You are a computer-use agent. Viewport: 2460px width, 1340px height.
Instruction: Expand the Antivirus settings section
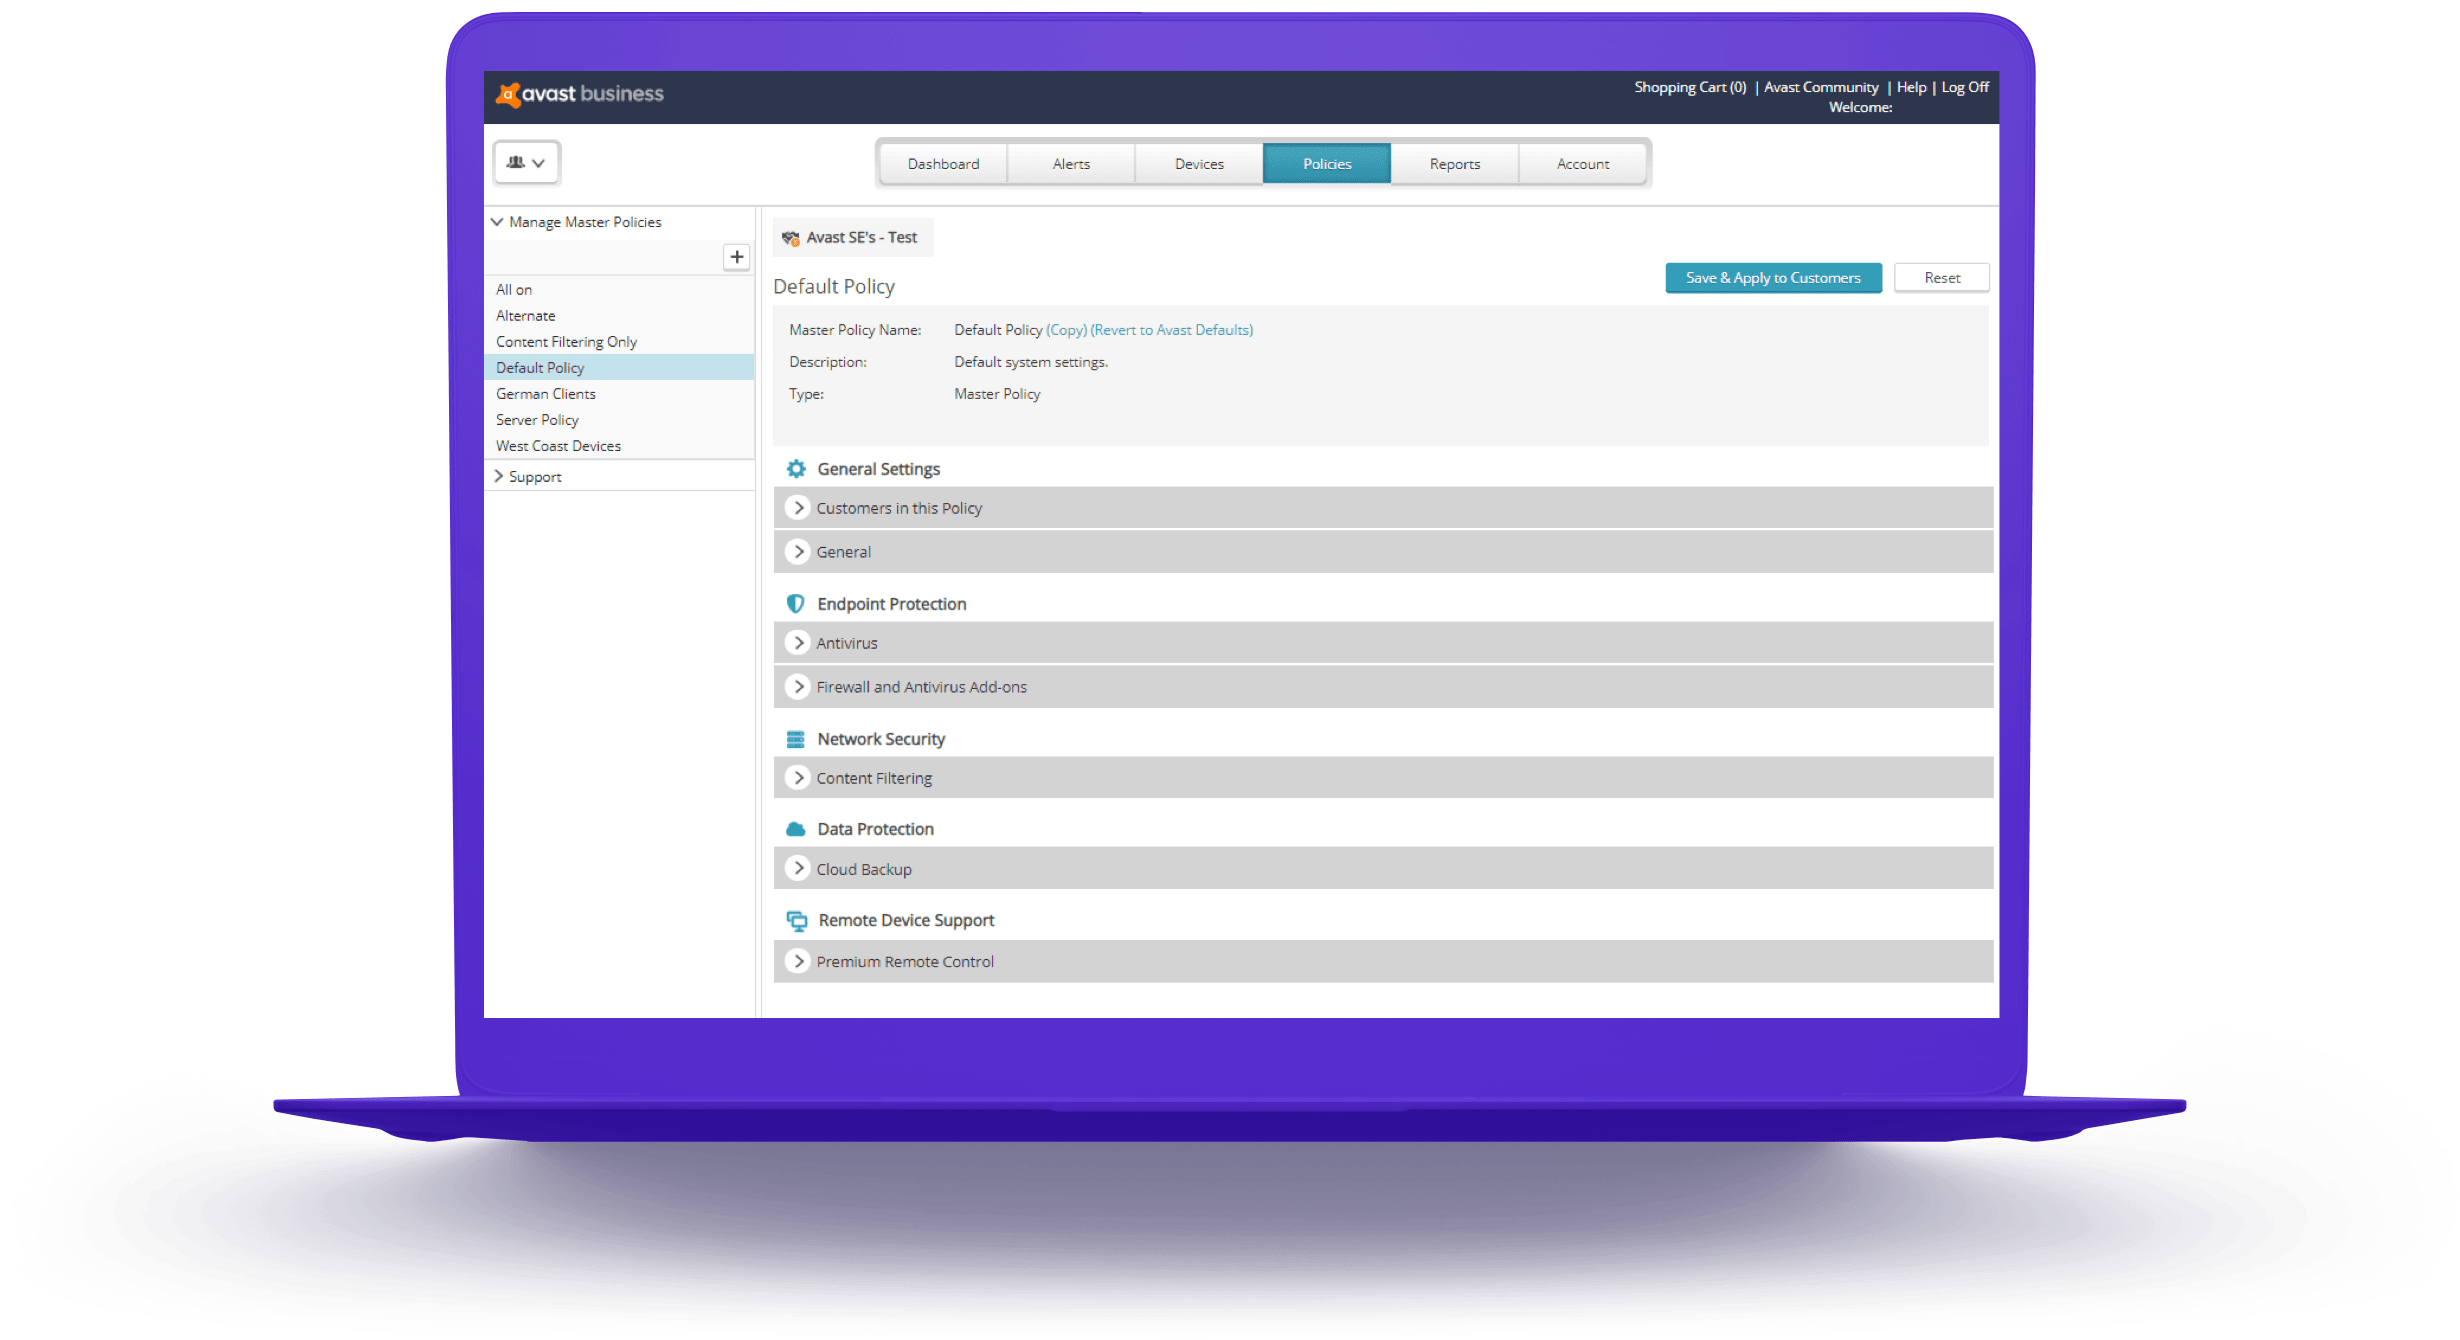797,643
